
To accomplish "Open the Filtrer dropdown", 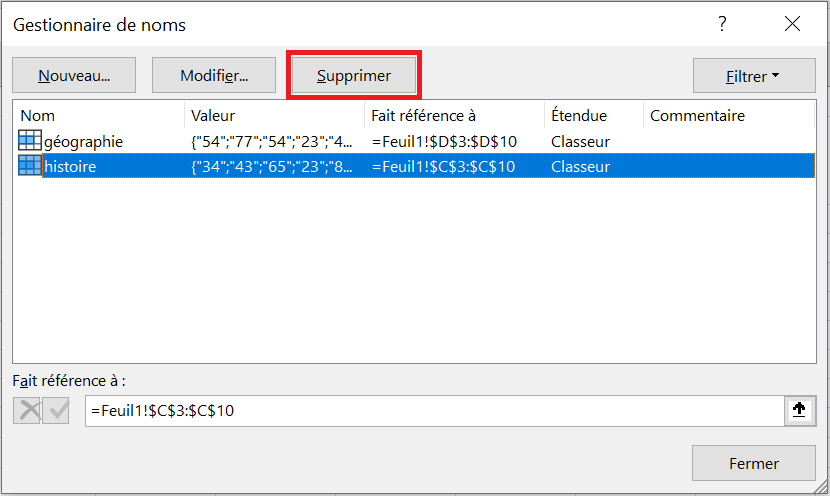I will tap(754, 76).
